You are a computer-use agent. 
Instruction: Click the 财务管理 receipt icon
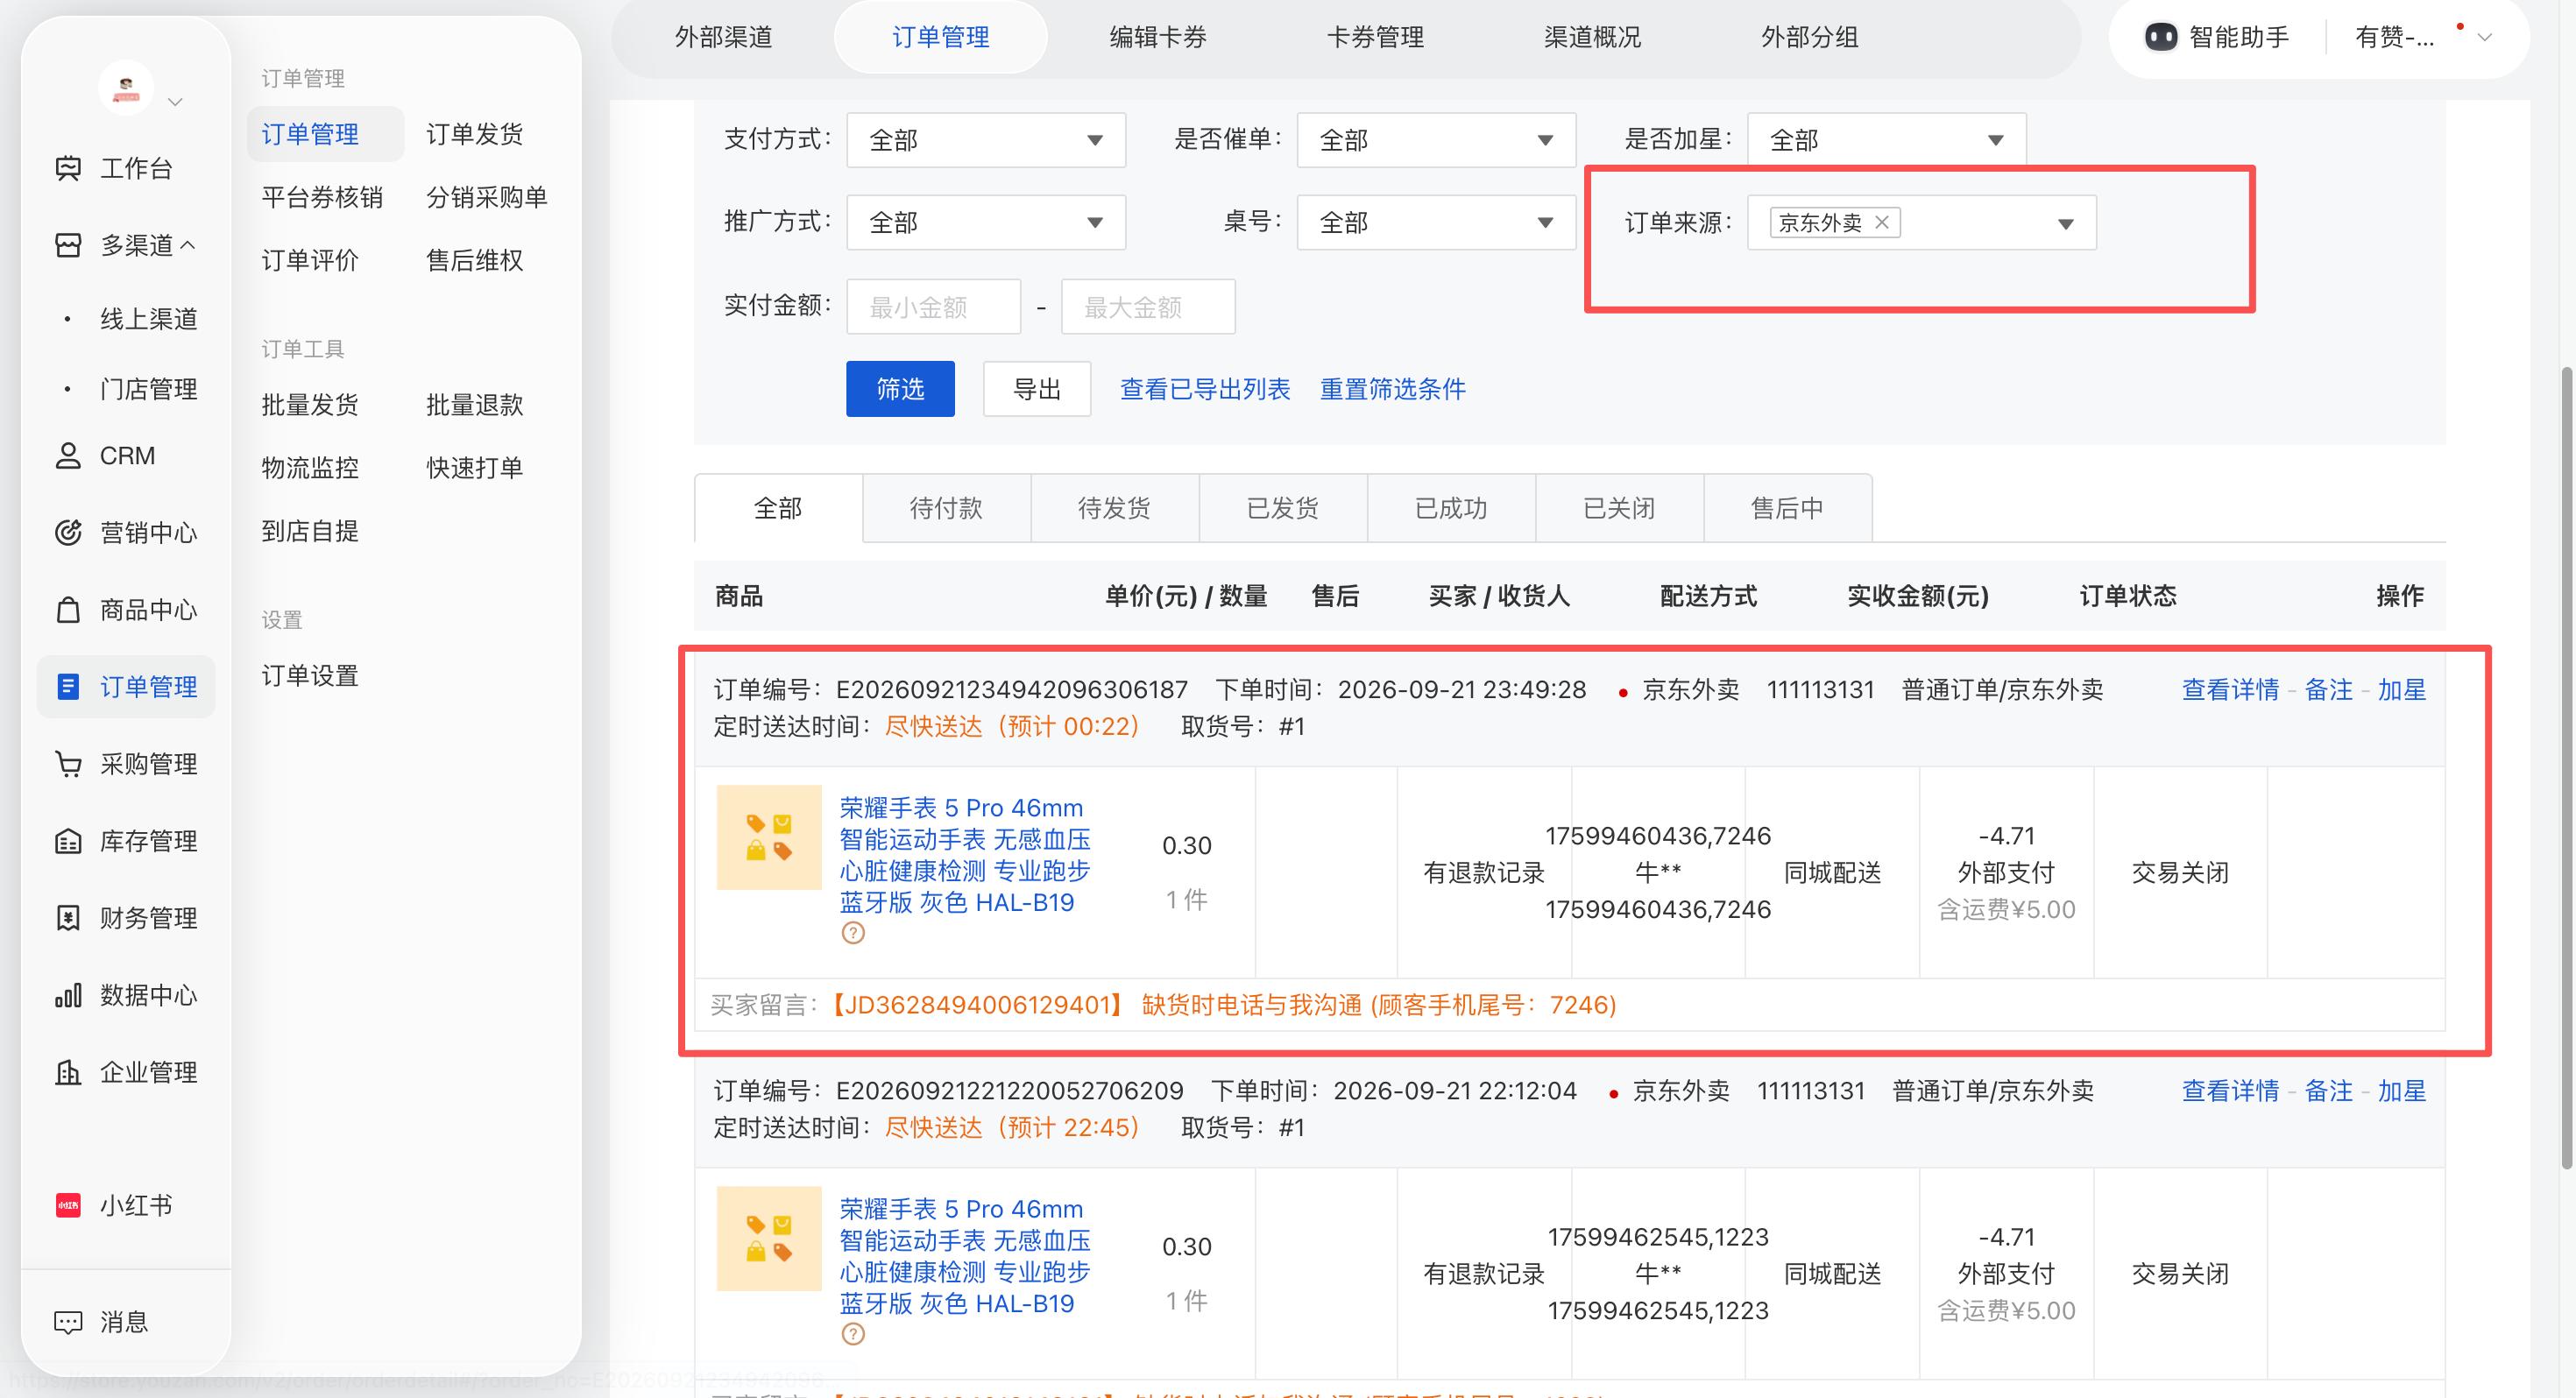click(x=68, y=918)
